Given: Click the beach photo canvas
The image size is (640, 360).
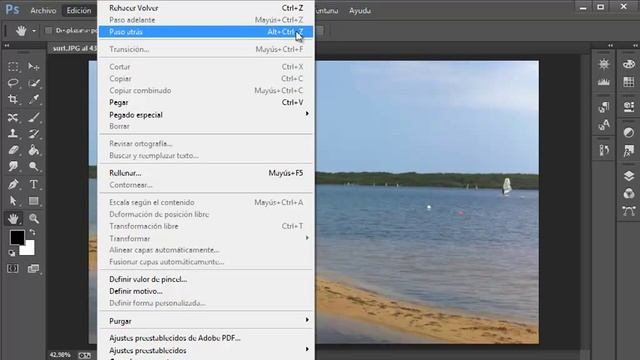Looking at the screenshot, I should pos(427,202).
